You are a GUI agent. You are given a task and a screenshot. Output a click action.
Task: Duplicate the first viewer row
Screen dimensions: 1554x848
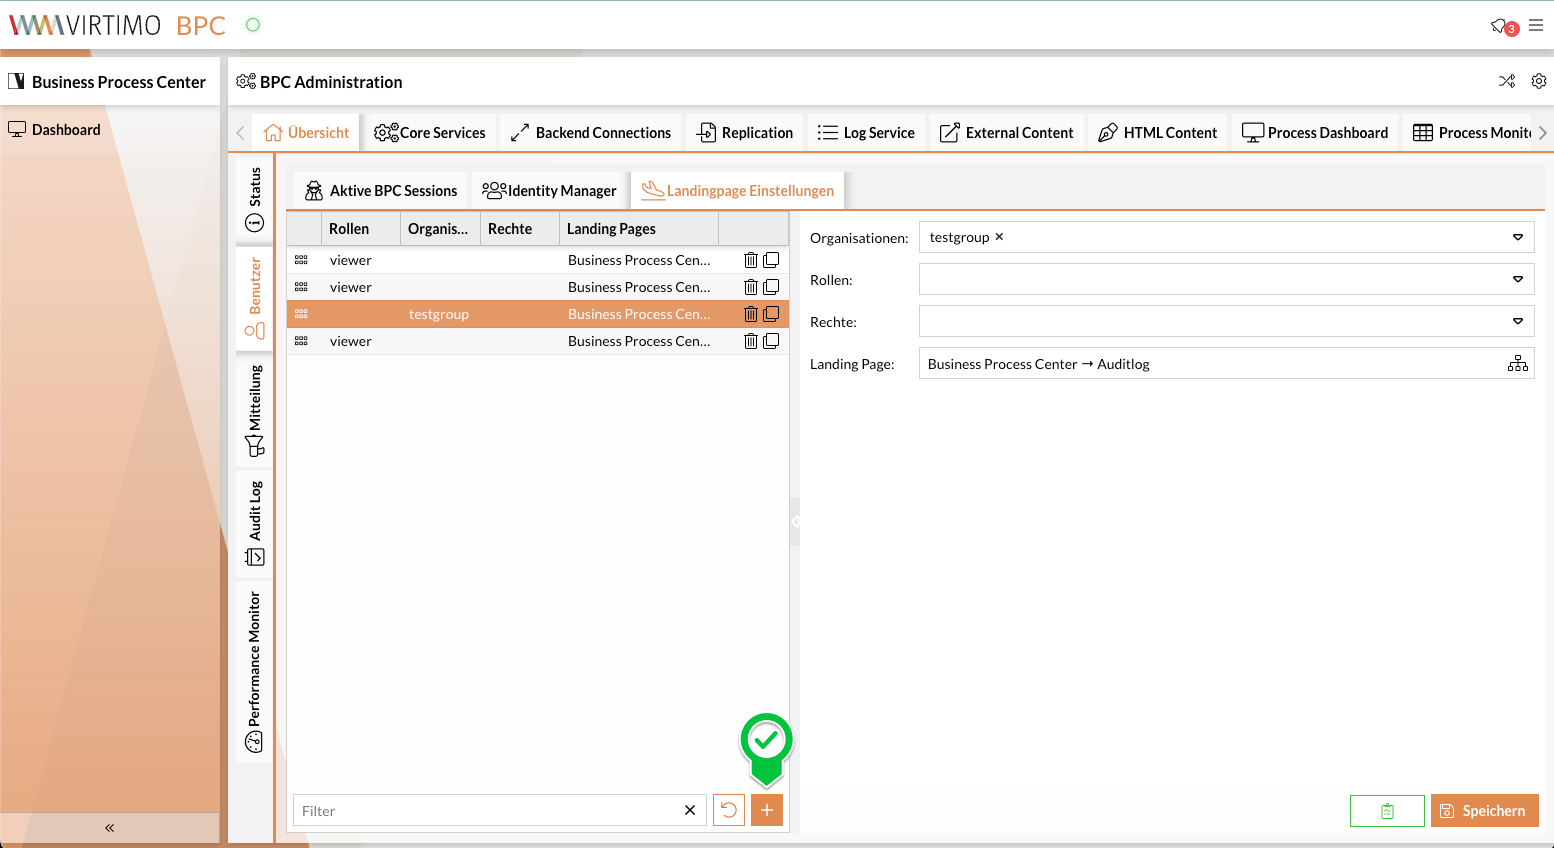(771, 260)
